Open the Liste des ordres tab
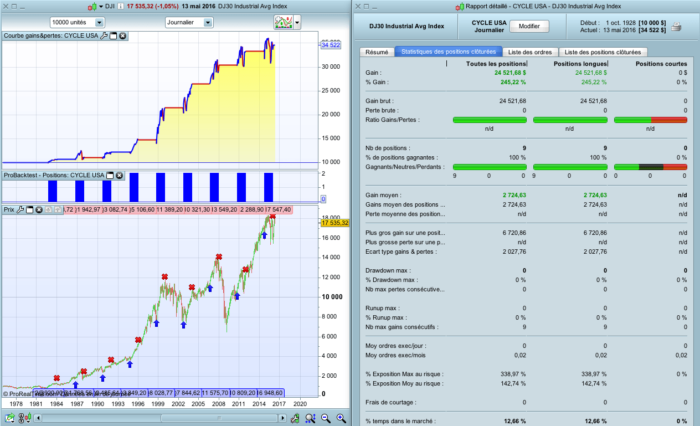This screenshot has height=426, width=700. click(x=530, y=52)
